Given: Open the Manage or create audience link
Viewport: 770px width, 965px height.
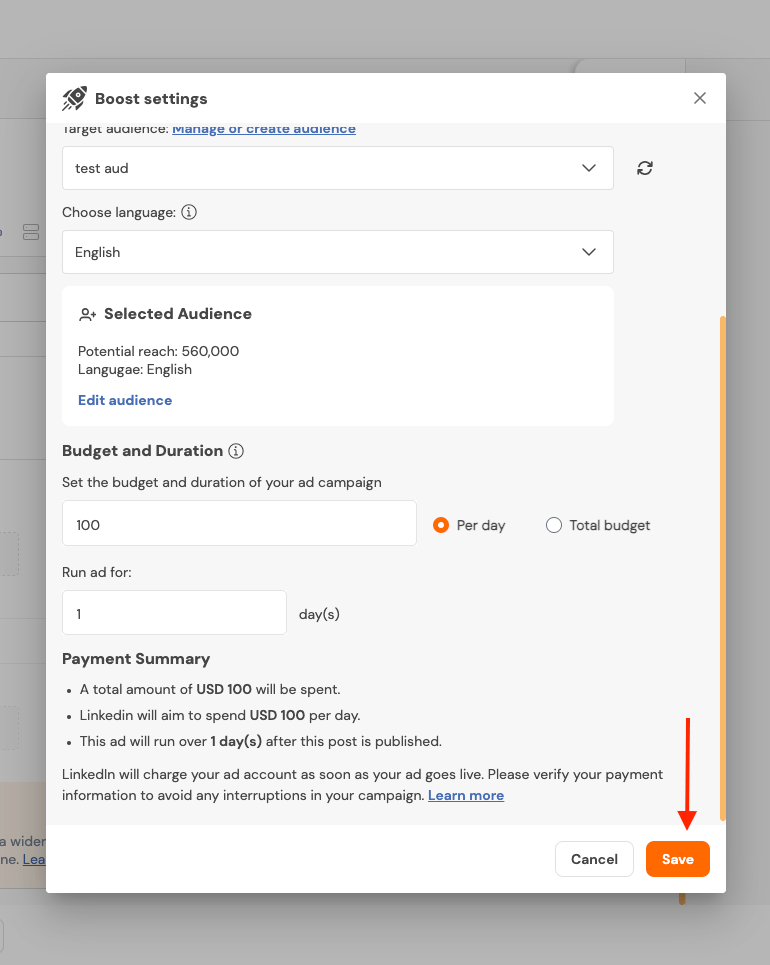Looking at the screenshot, I should click(x=263, y=128).
